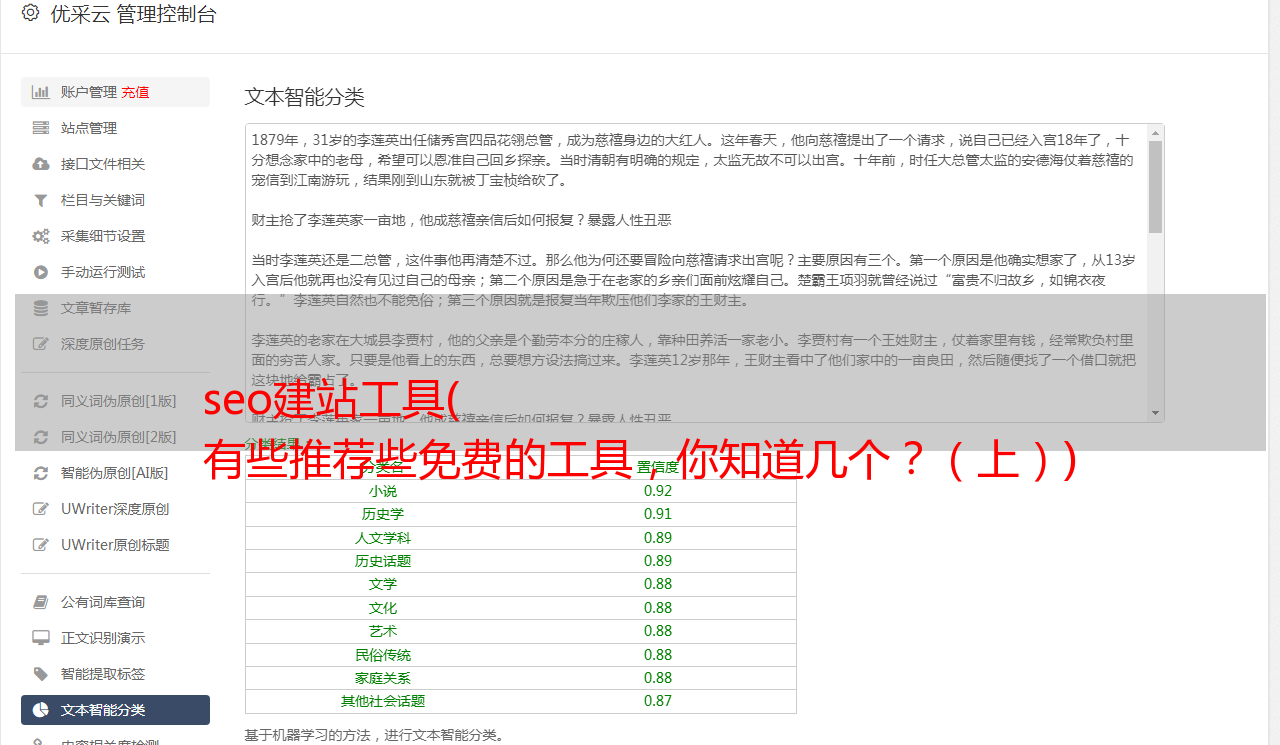This screenshot has height=745, width=1280.
Task: Open 文章暂存库 from sidebar
Action: (x=115, y=308)
